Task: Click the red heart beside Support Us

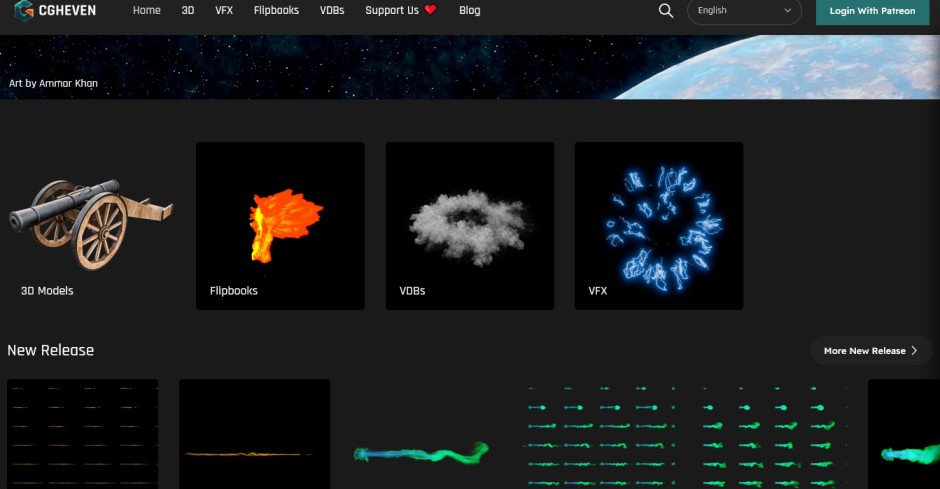Action: [x=430, y=10]
